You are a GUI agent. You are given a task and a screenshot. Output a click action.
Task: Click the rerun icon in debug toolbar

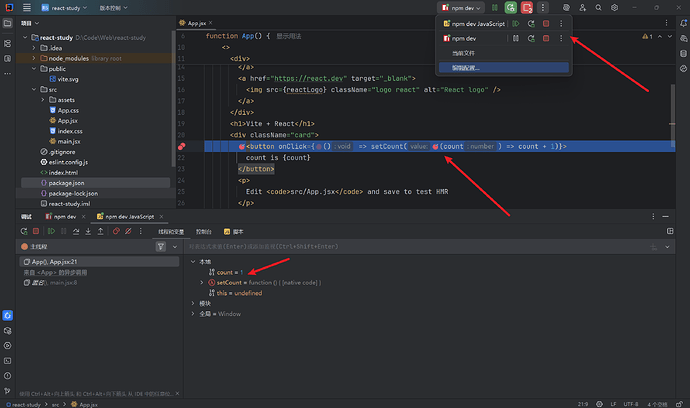[24, 231]
